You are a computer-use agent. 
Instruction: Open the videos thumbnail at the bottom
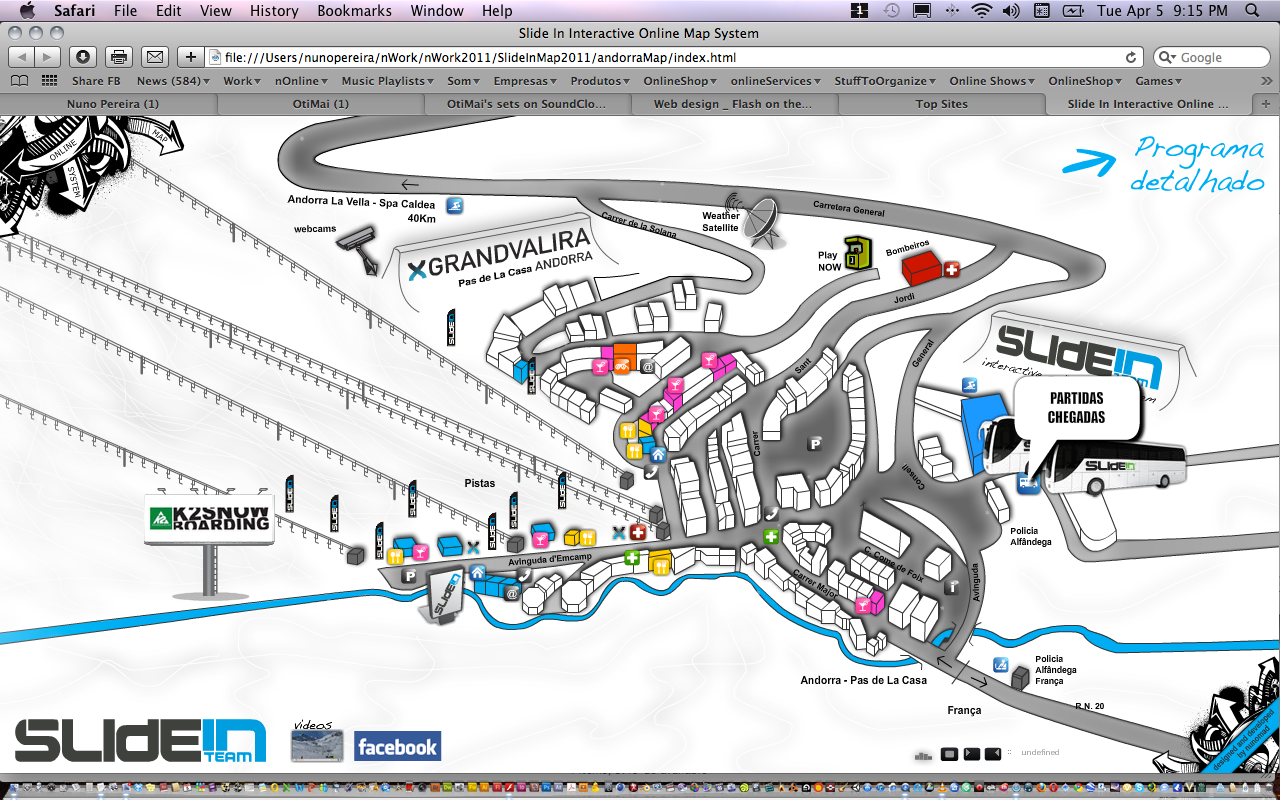[317, 746]
